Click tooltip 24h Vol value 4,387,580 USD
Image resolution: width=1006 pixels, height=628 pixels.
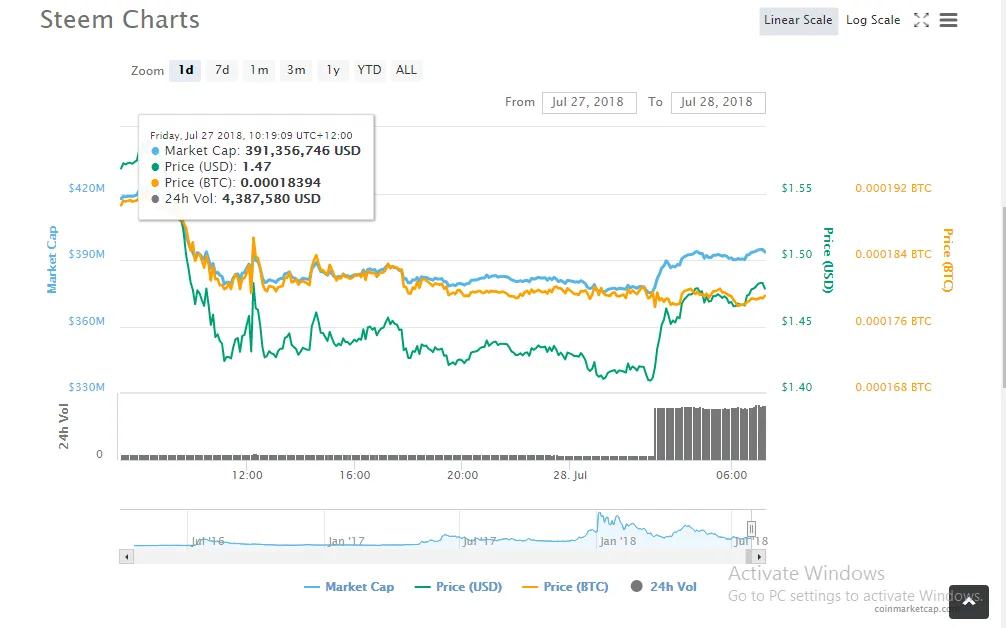coord(271,199)
